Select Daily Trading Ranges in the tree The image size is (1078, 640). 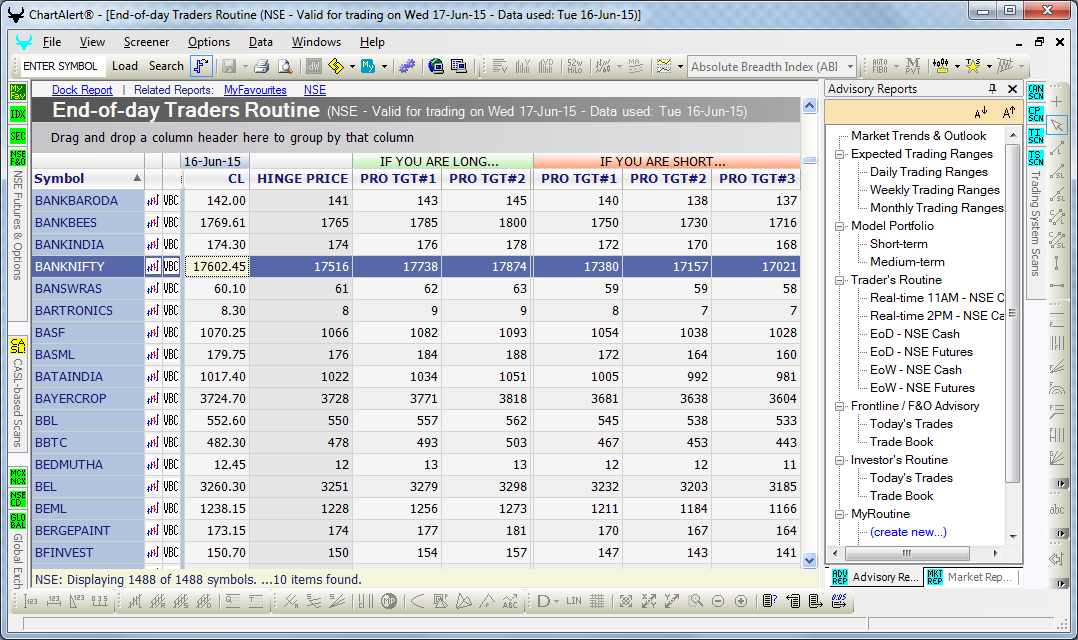pyautogui.click(x=929, y=172)
